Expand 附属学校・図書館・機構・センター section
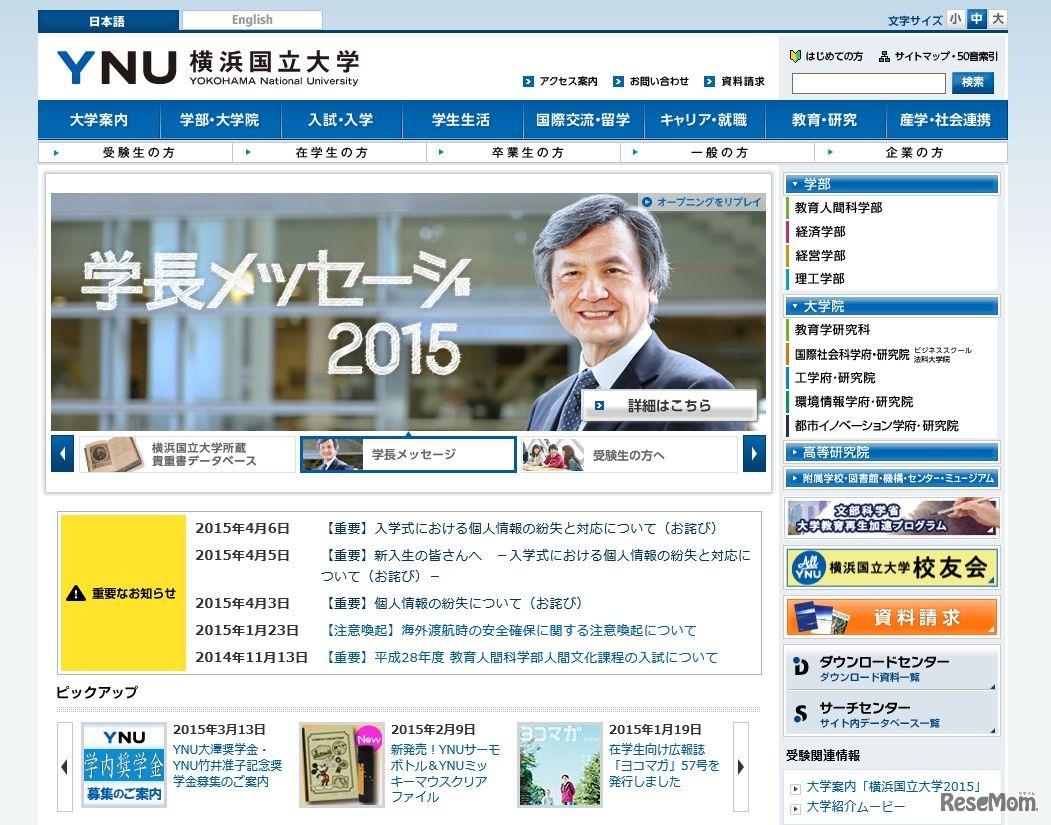The width and height of the screenshot is (1051, 825). (891, 478)
